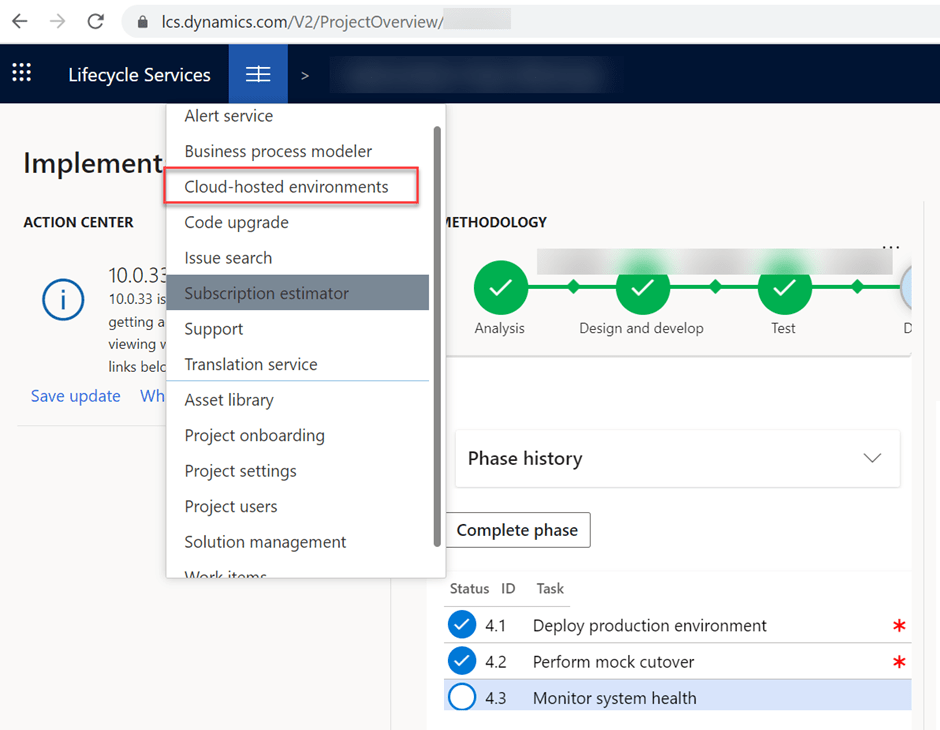
Task: Toggle the Lifecycle Services hamburger menu
Action: (x=258, y=74)
